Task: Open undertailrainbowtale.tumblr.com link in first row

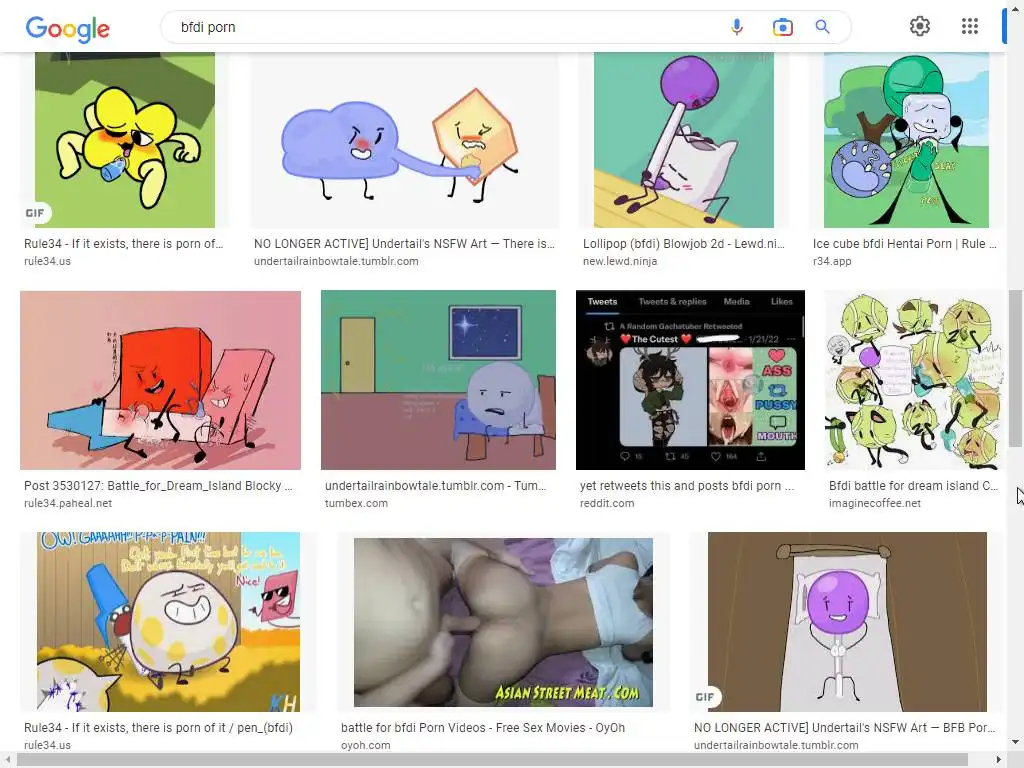Action: coord(336,261)
